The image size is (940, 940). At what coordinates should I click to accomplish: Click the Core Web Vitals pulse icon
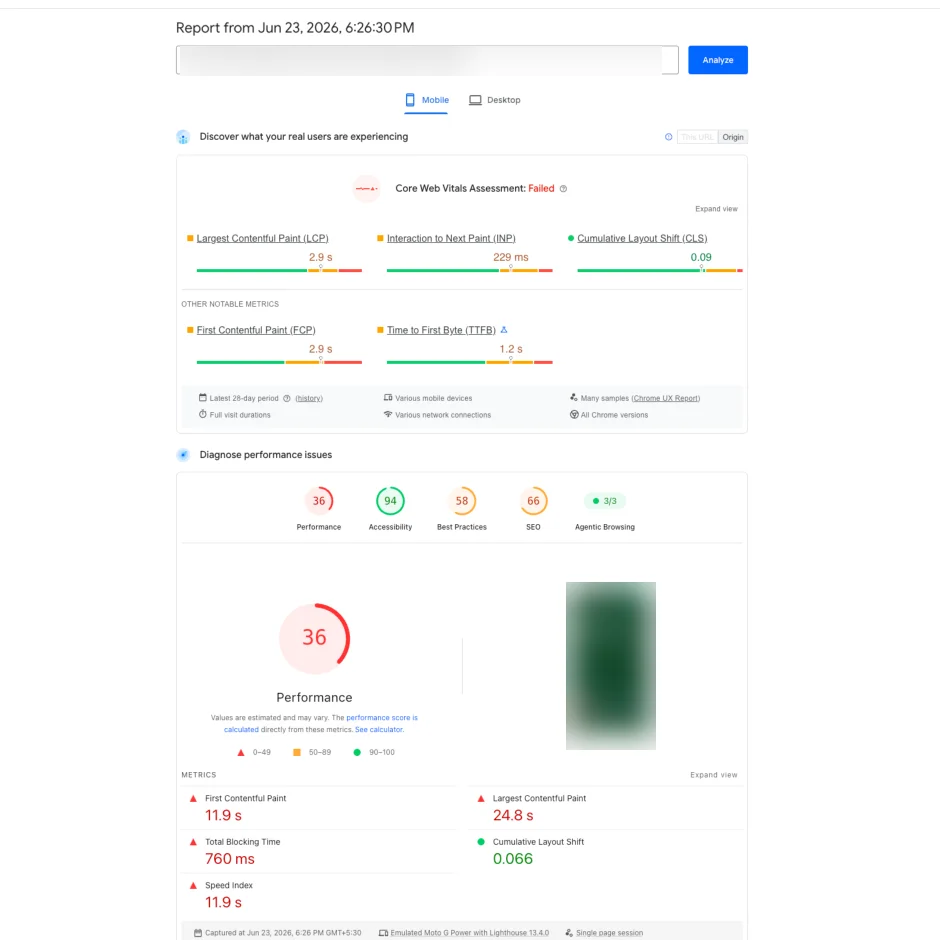tap(366, 189)
